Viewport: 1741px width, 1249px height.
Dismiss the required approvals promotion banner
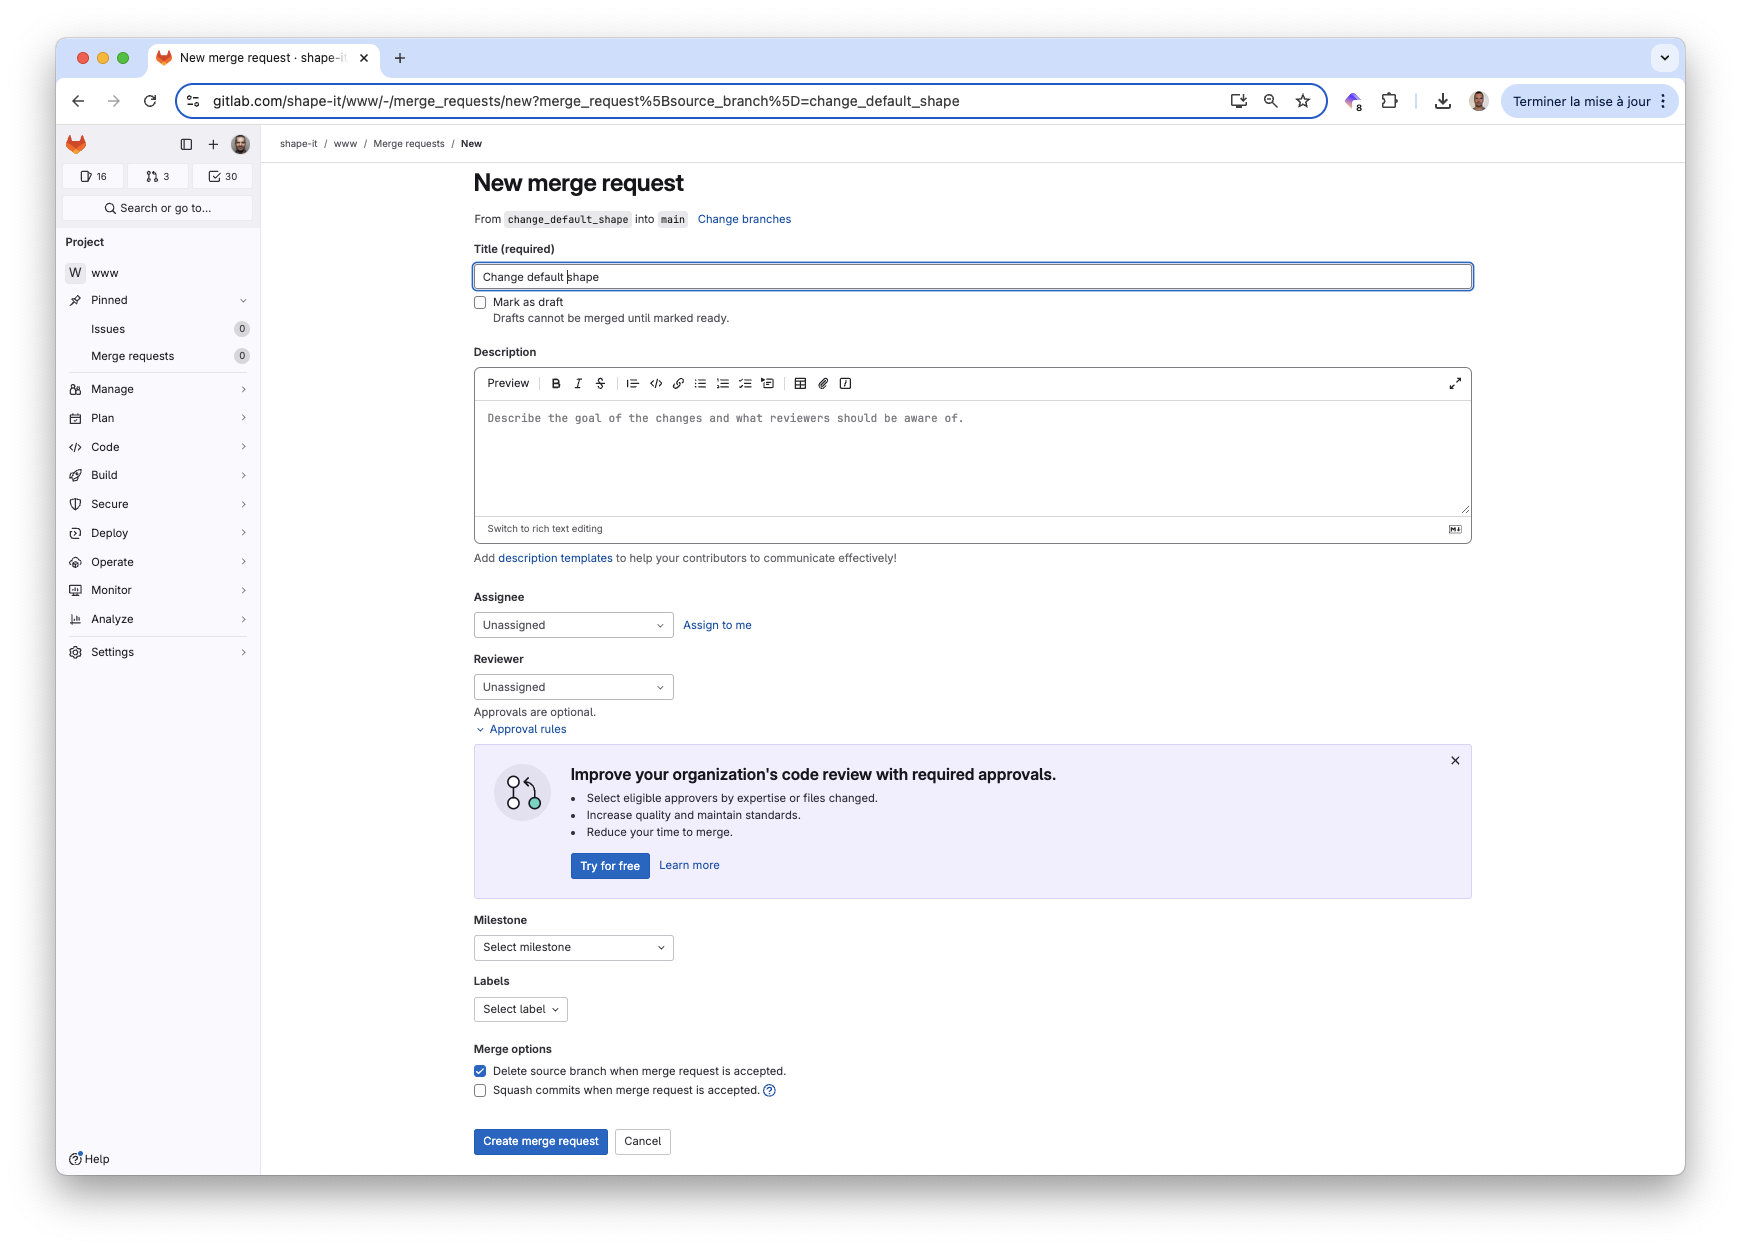coord(1455,762)
